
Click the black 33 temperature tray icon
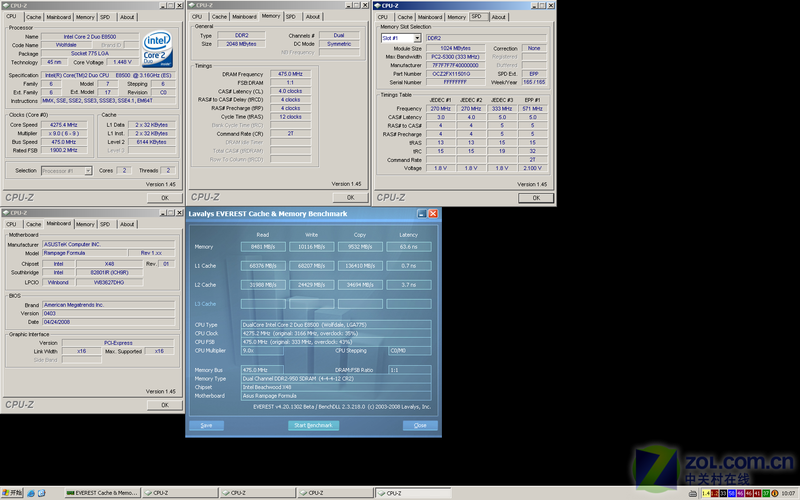[x=723, y=493]
